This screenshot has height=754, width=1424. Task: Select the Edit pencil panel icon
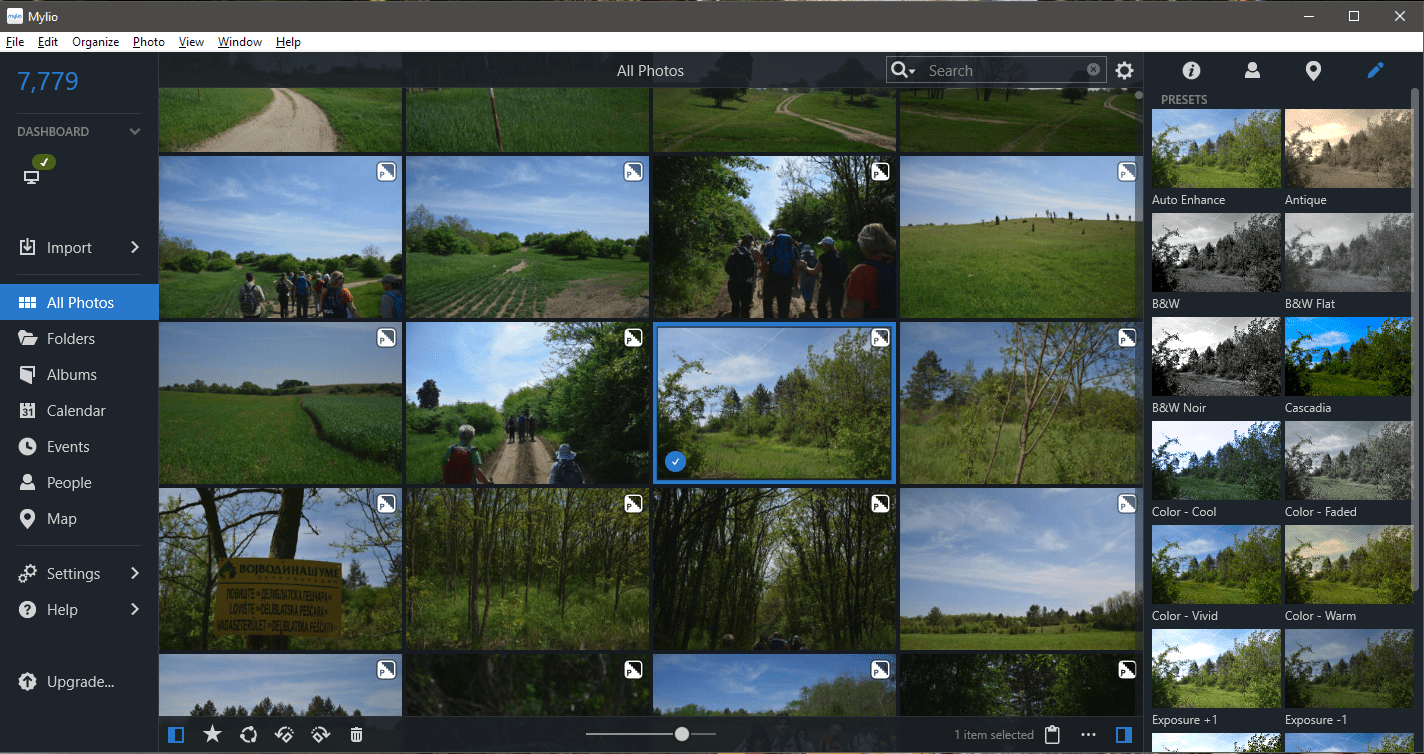pos(1375,70)
